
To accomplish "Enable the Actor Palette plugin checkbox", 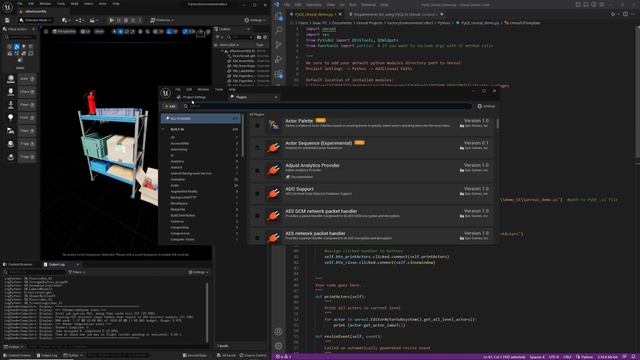I will 257,125.
